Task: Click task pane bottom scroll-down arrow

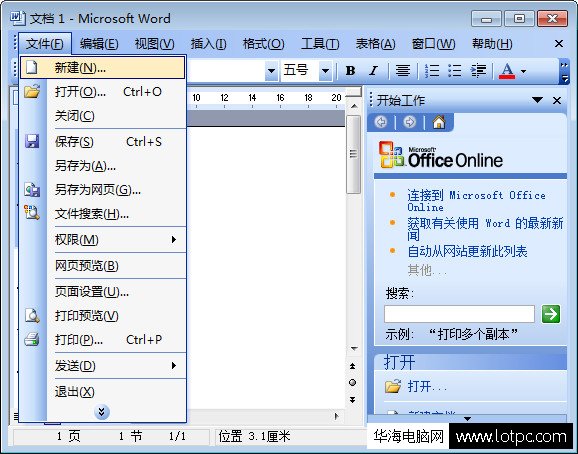Action: (x=467, y=419)
